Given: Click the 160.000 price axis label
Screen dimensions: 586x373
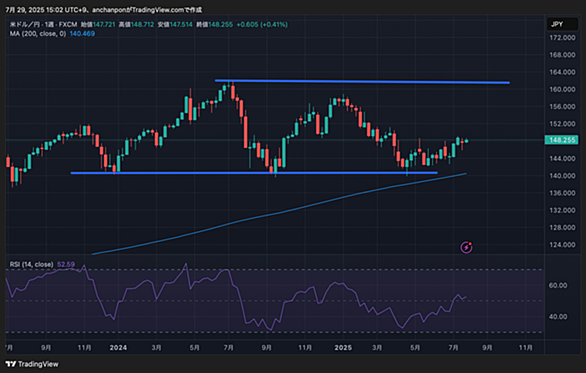Looking at the screenshot, I should point(562,89).
